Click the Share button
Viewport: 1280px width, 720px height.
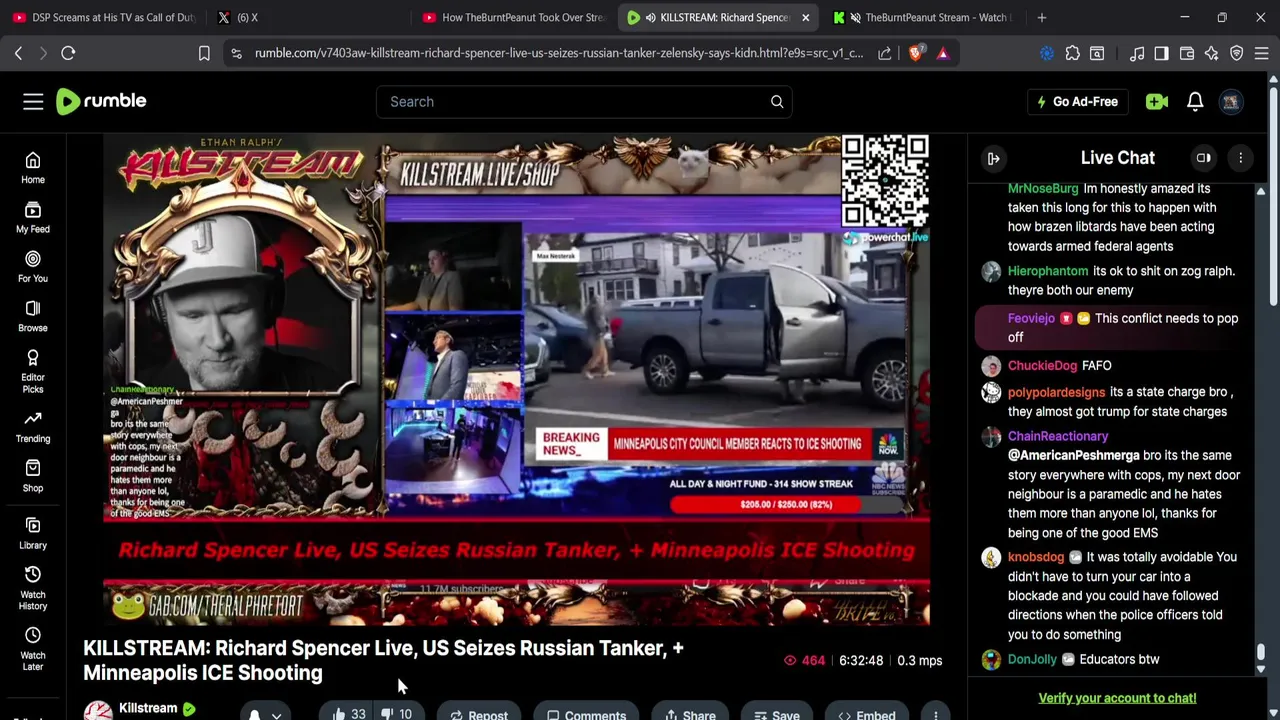click(x=688, y=714)
